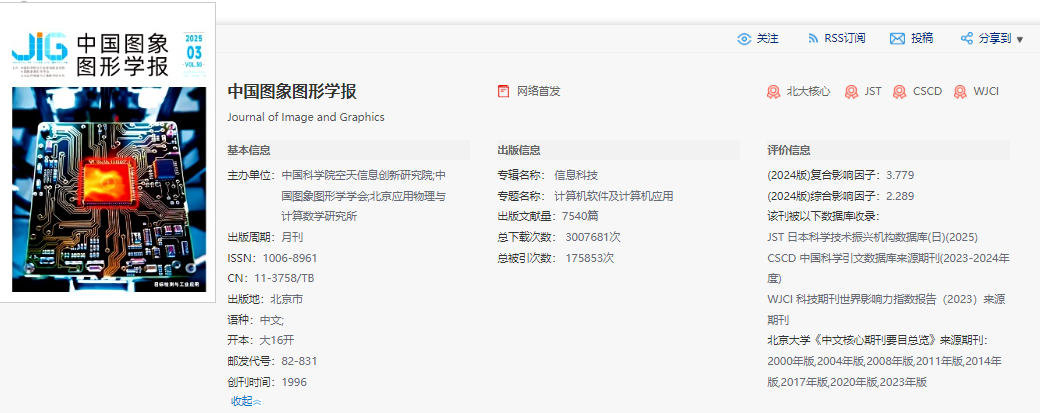Click the CSCD 中国科学引文数据库来源期刊 entry
Image resolution: width=1040 pixels, height=413 pixels.
(888, 268)
